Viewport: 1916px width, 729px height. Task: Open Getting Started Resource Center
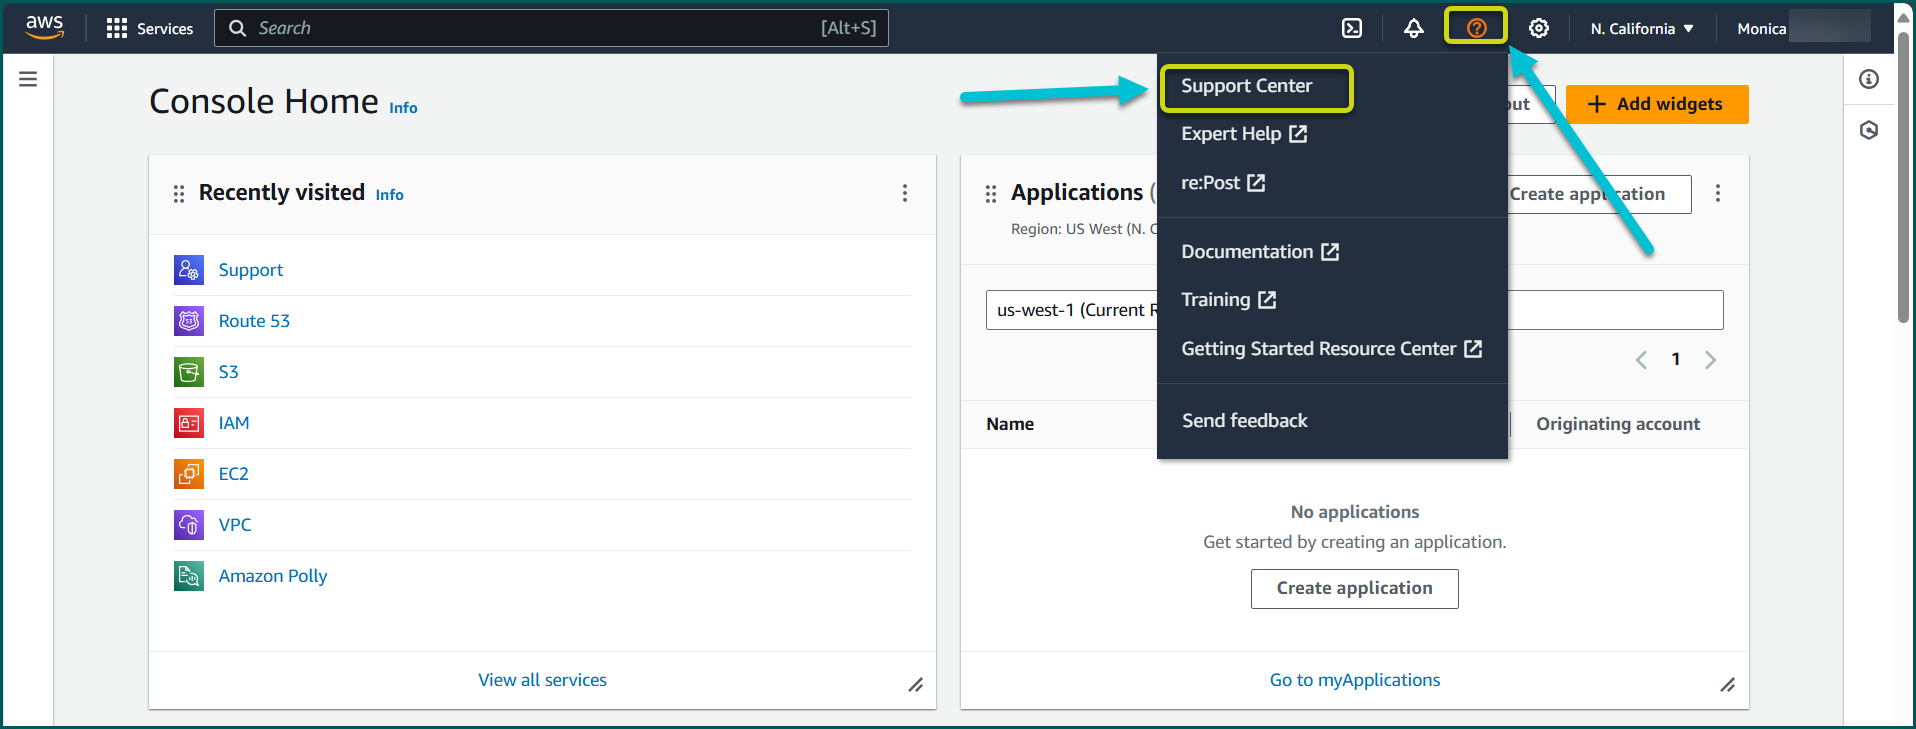point(1332,349)
